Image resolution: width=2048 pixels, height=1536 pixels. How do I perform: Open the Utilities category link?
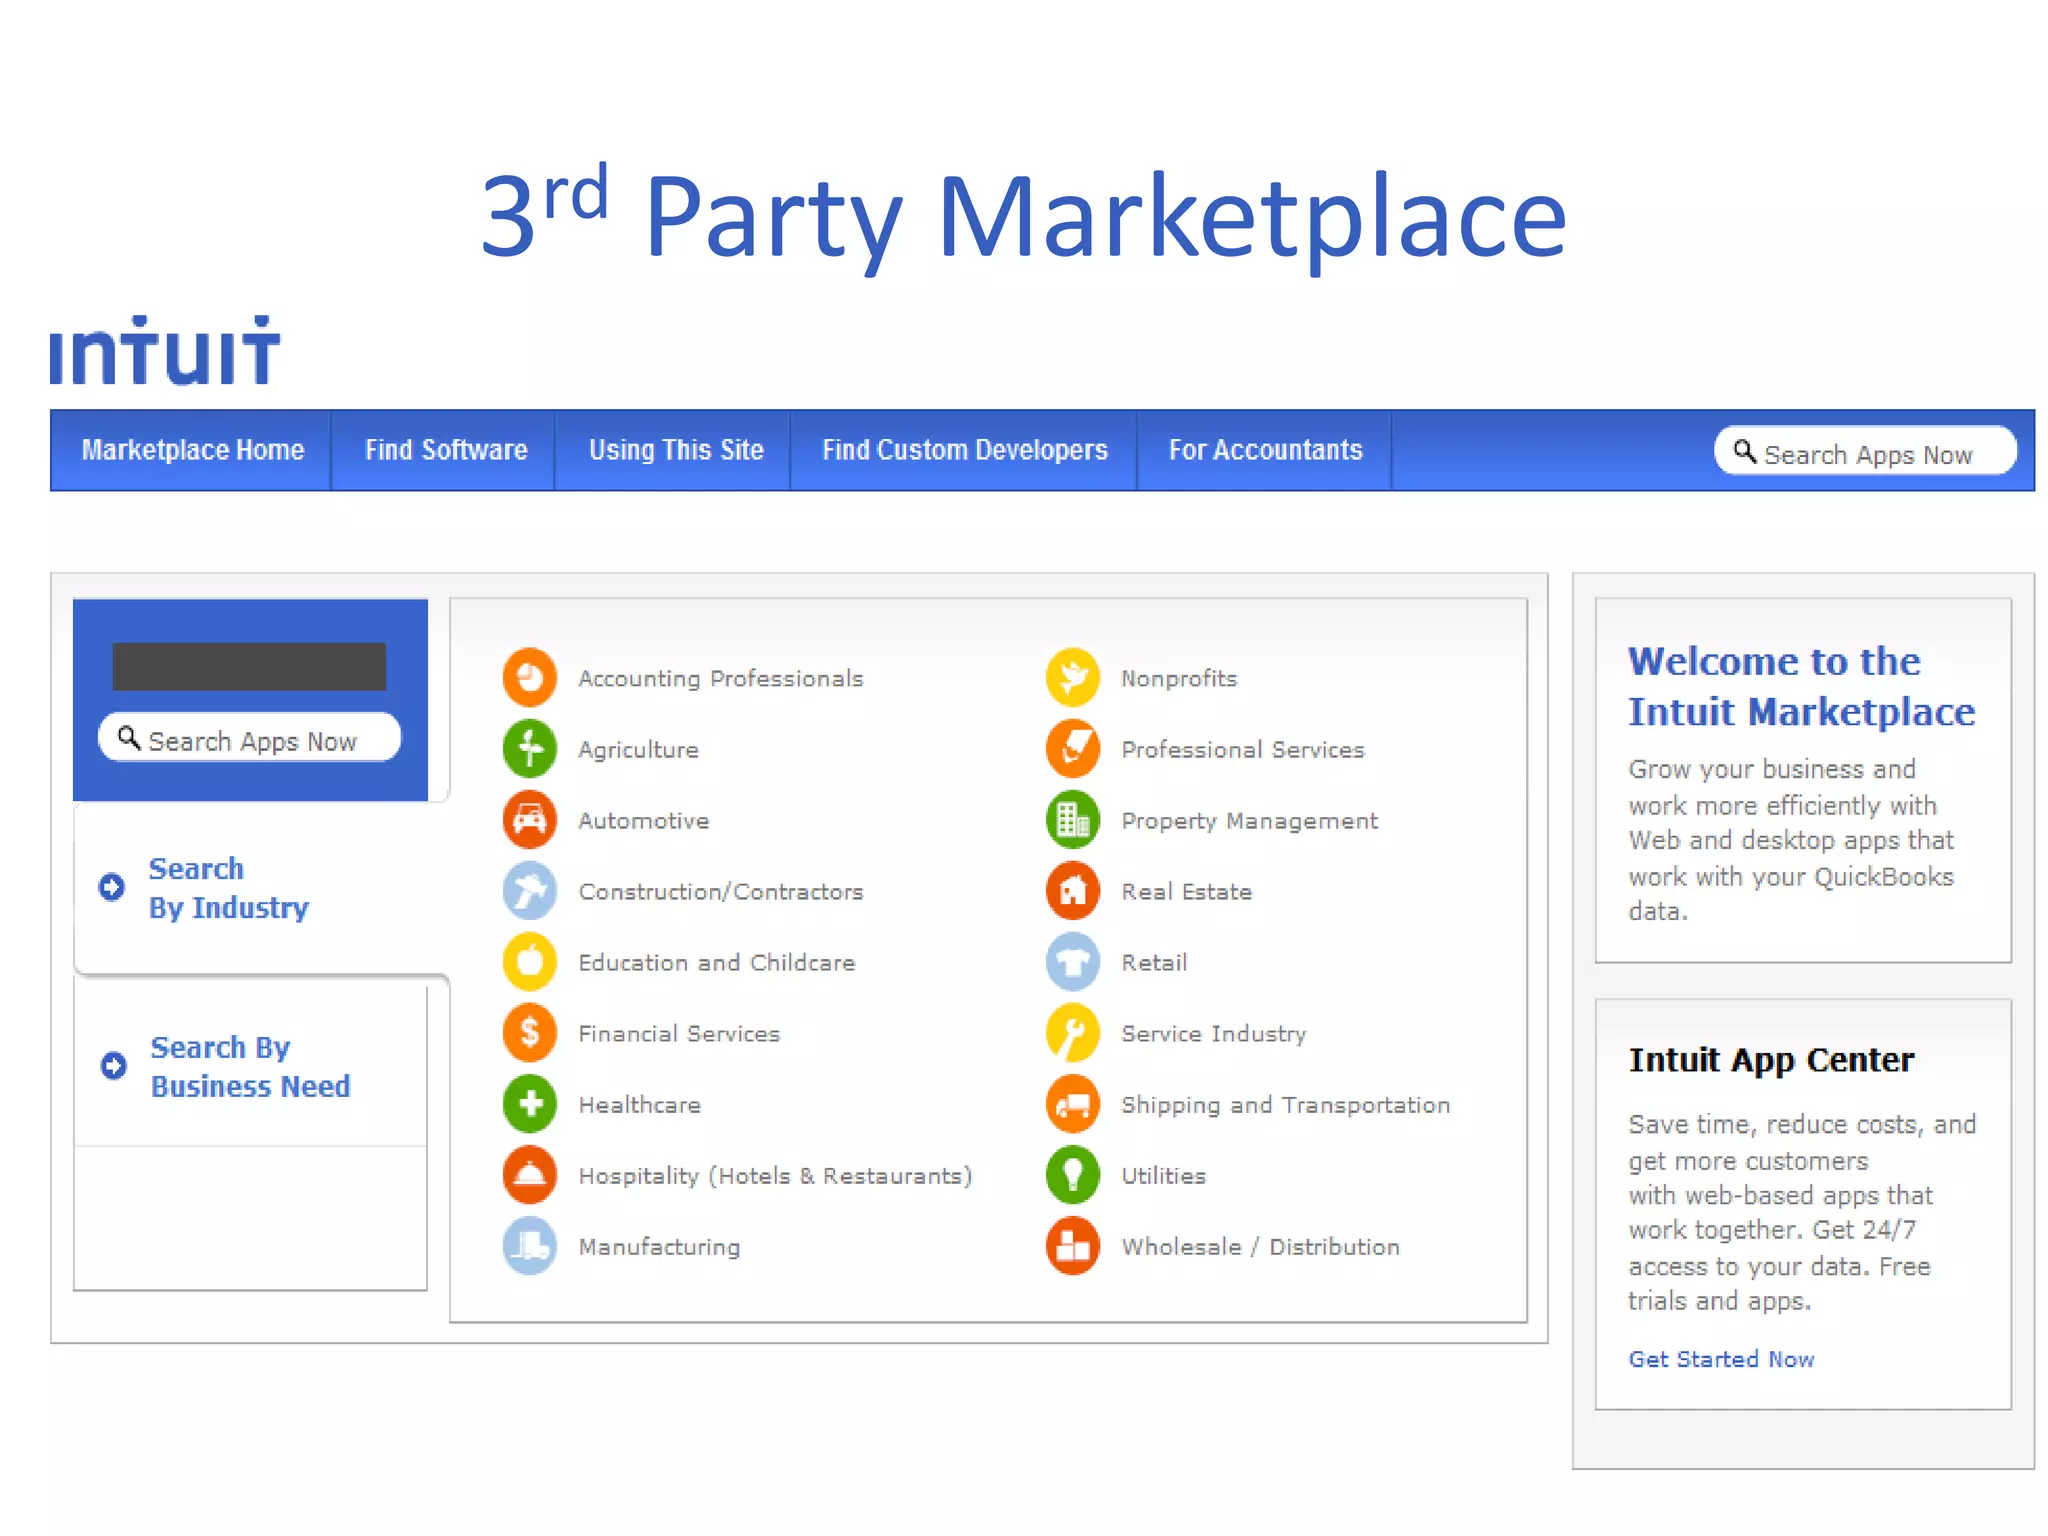[x=1163, y=1175]
